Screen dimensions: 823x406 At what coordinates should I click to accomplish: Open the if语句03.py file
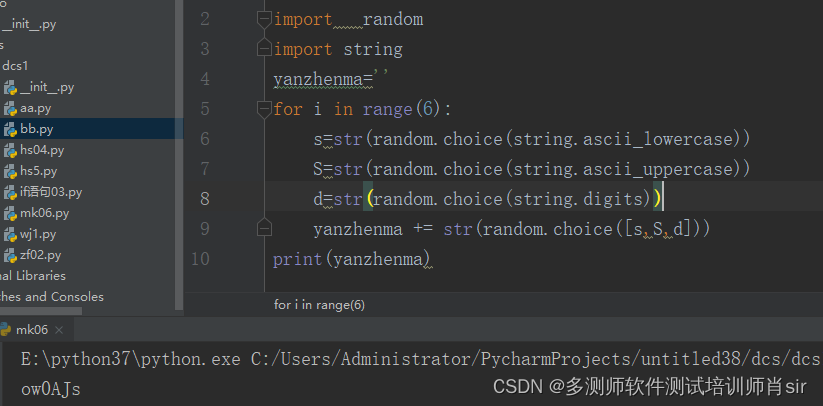point(51,193)
